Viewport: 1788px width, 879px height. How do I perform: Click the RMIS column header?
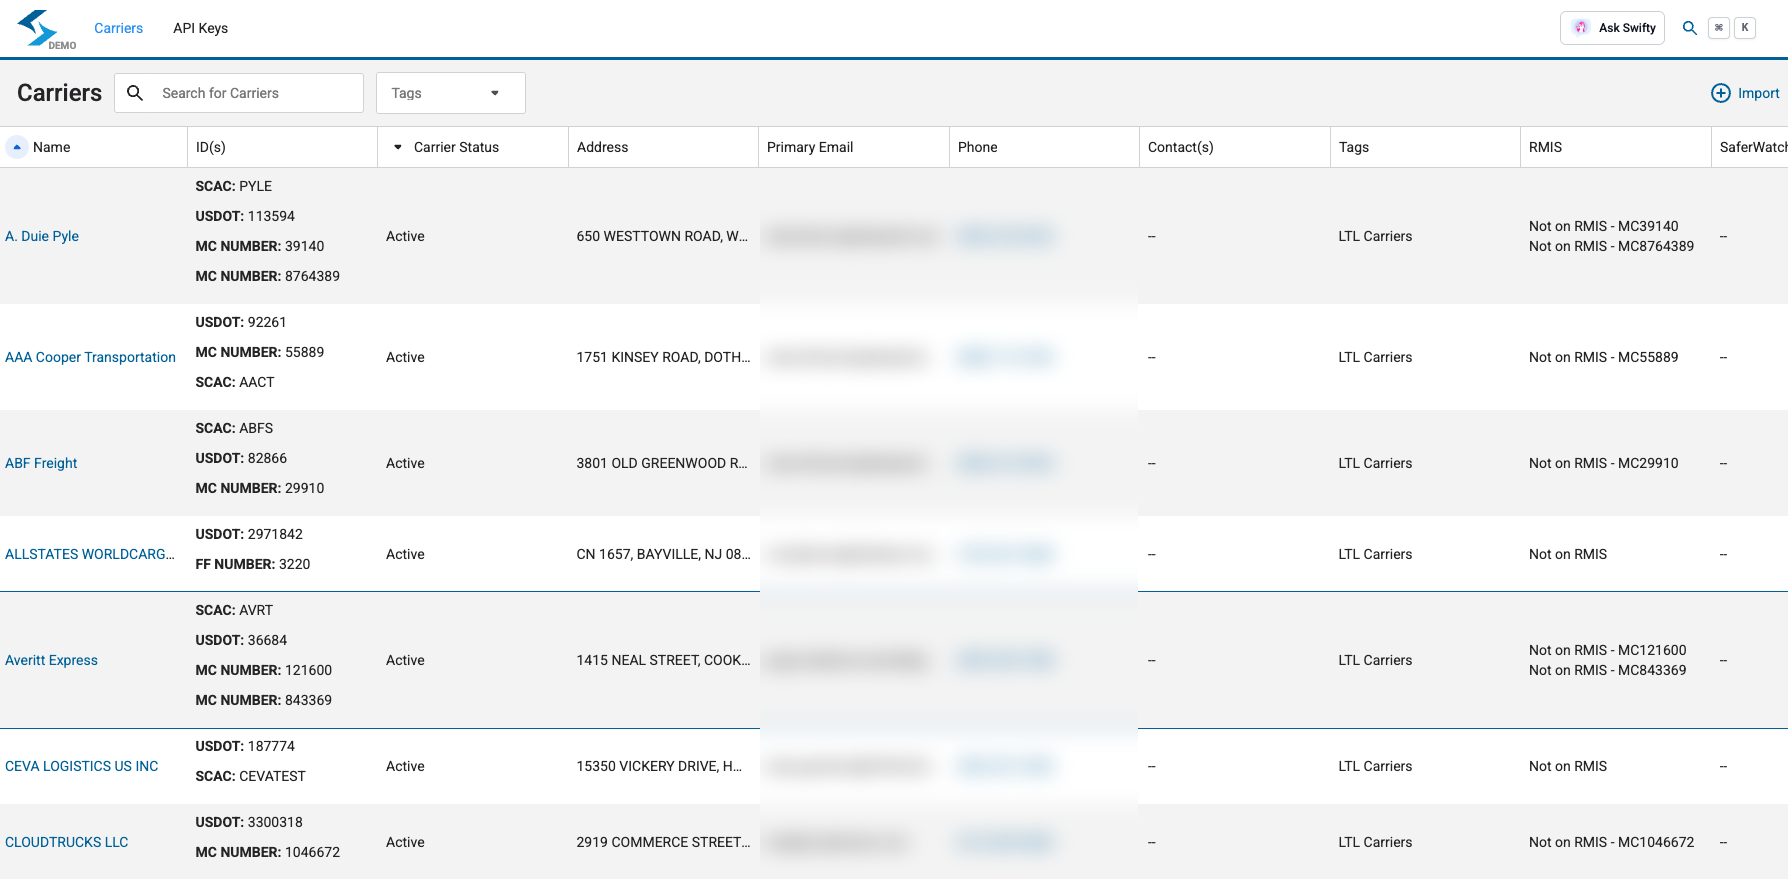pos(1546,147)
